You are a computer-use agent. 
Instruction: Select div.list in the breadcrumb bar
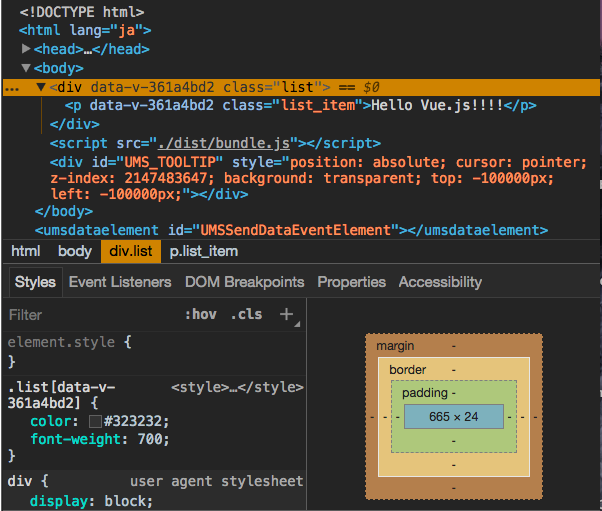pos(131,251)
